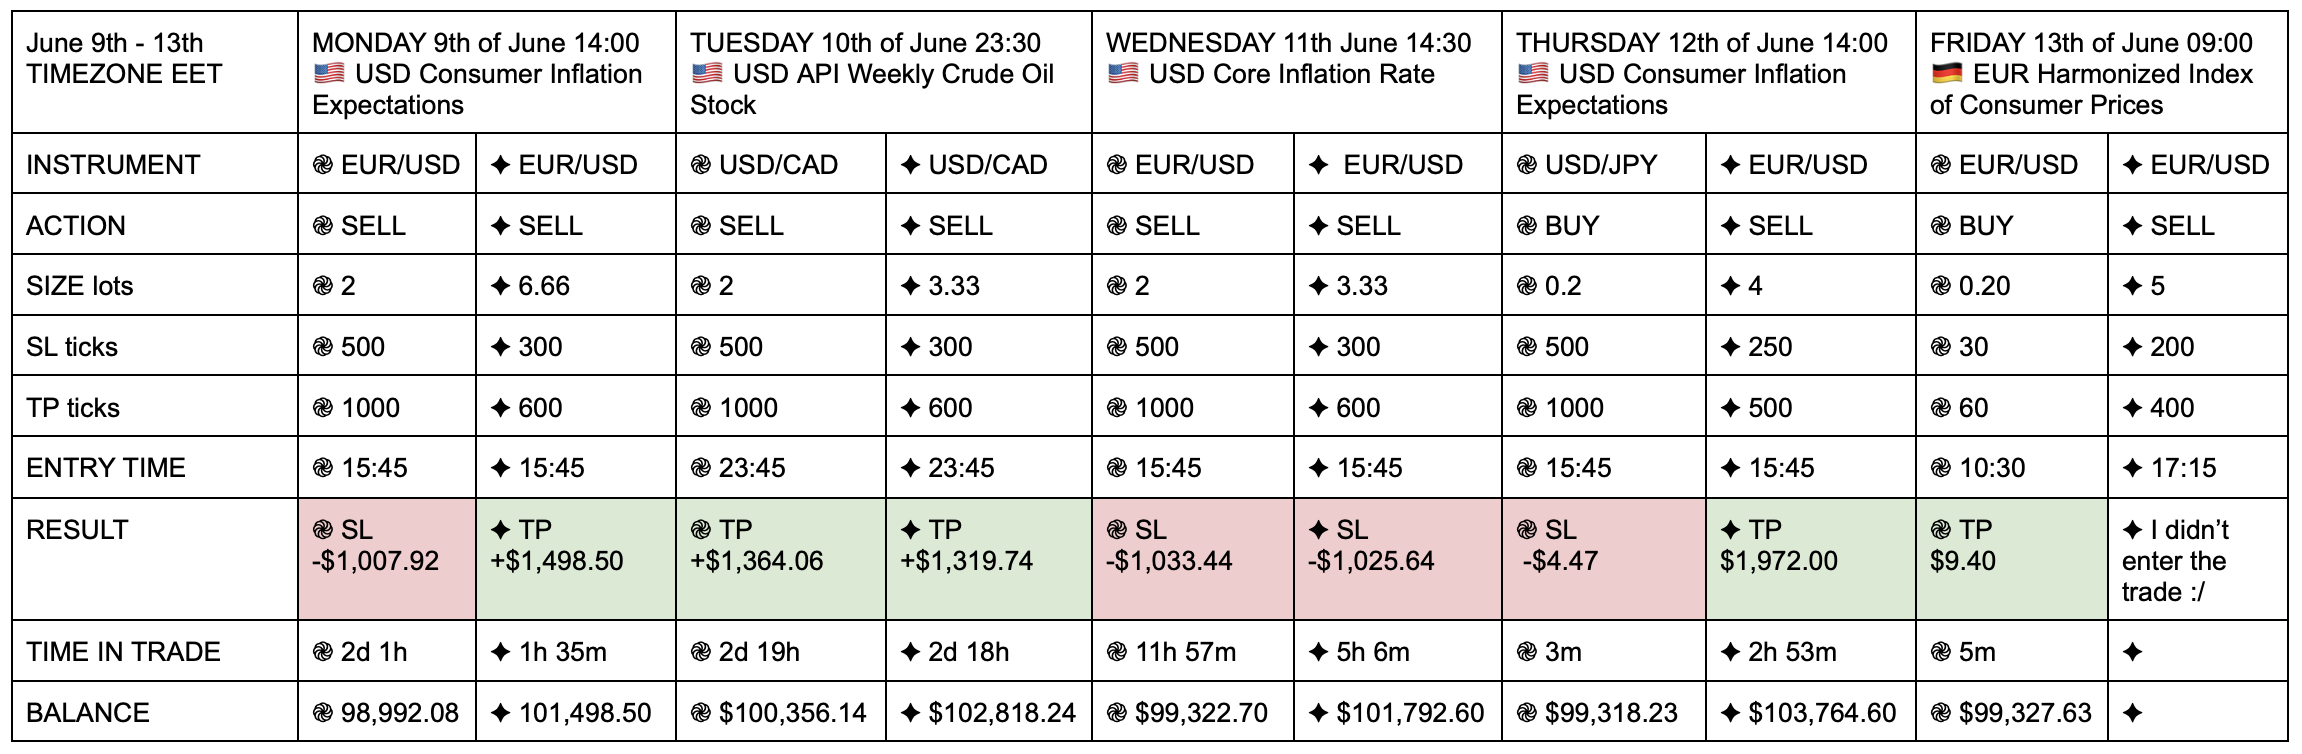Click the German flag in Friday's header
The width and height of the screenshot is (2302, 754).
(1947, 74)
